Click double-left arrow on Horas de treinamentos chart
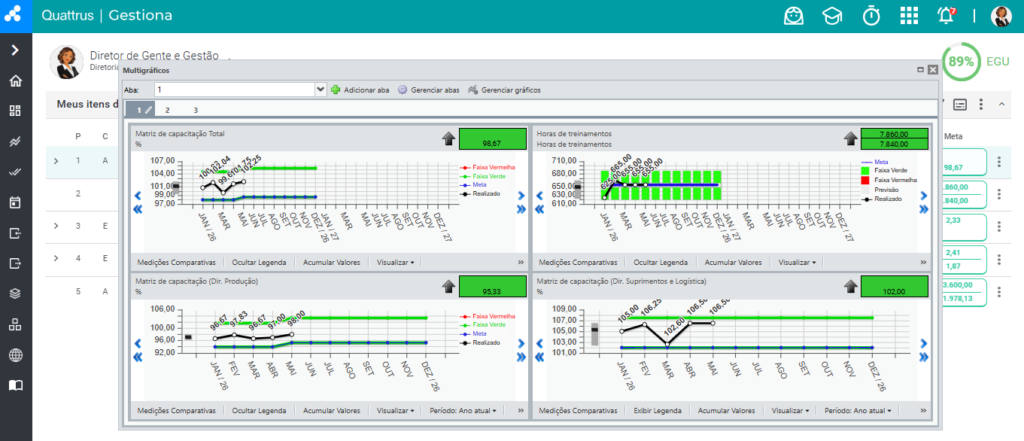This screenshot has height=441, width=1024. (x=539, y=209)
